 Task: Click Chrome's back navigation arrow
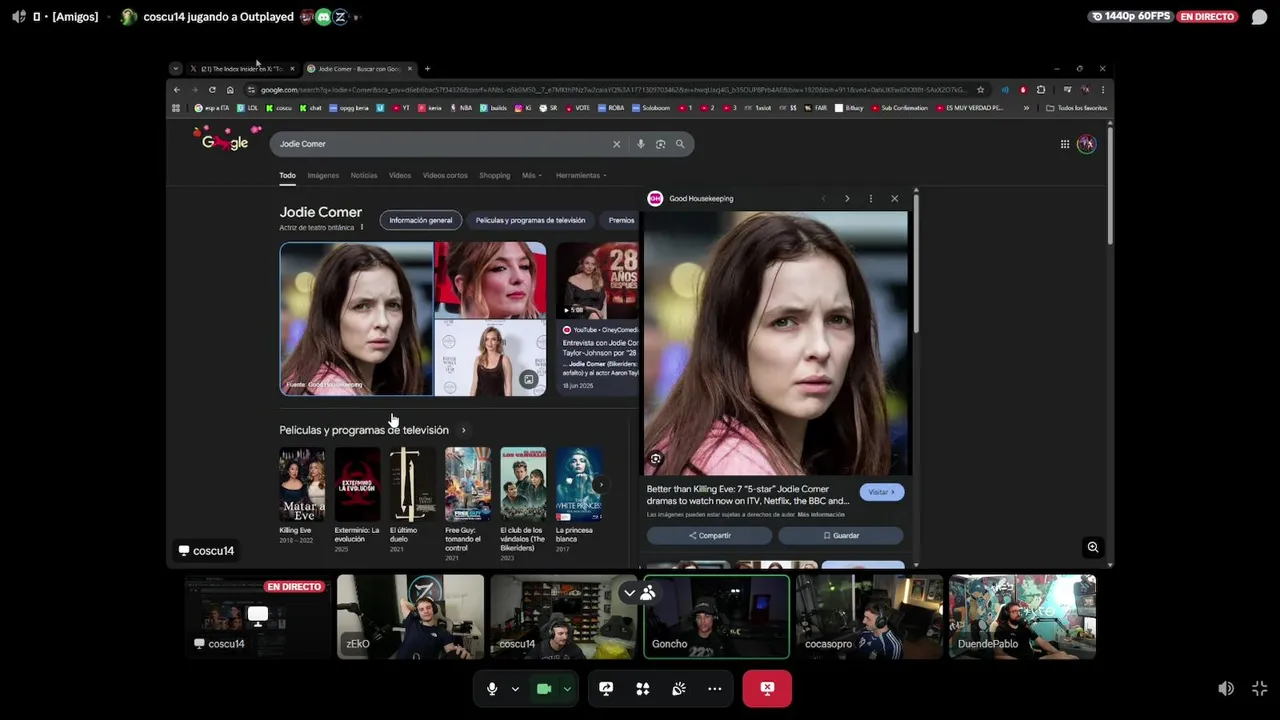click(177, 90)
